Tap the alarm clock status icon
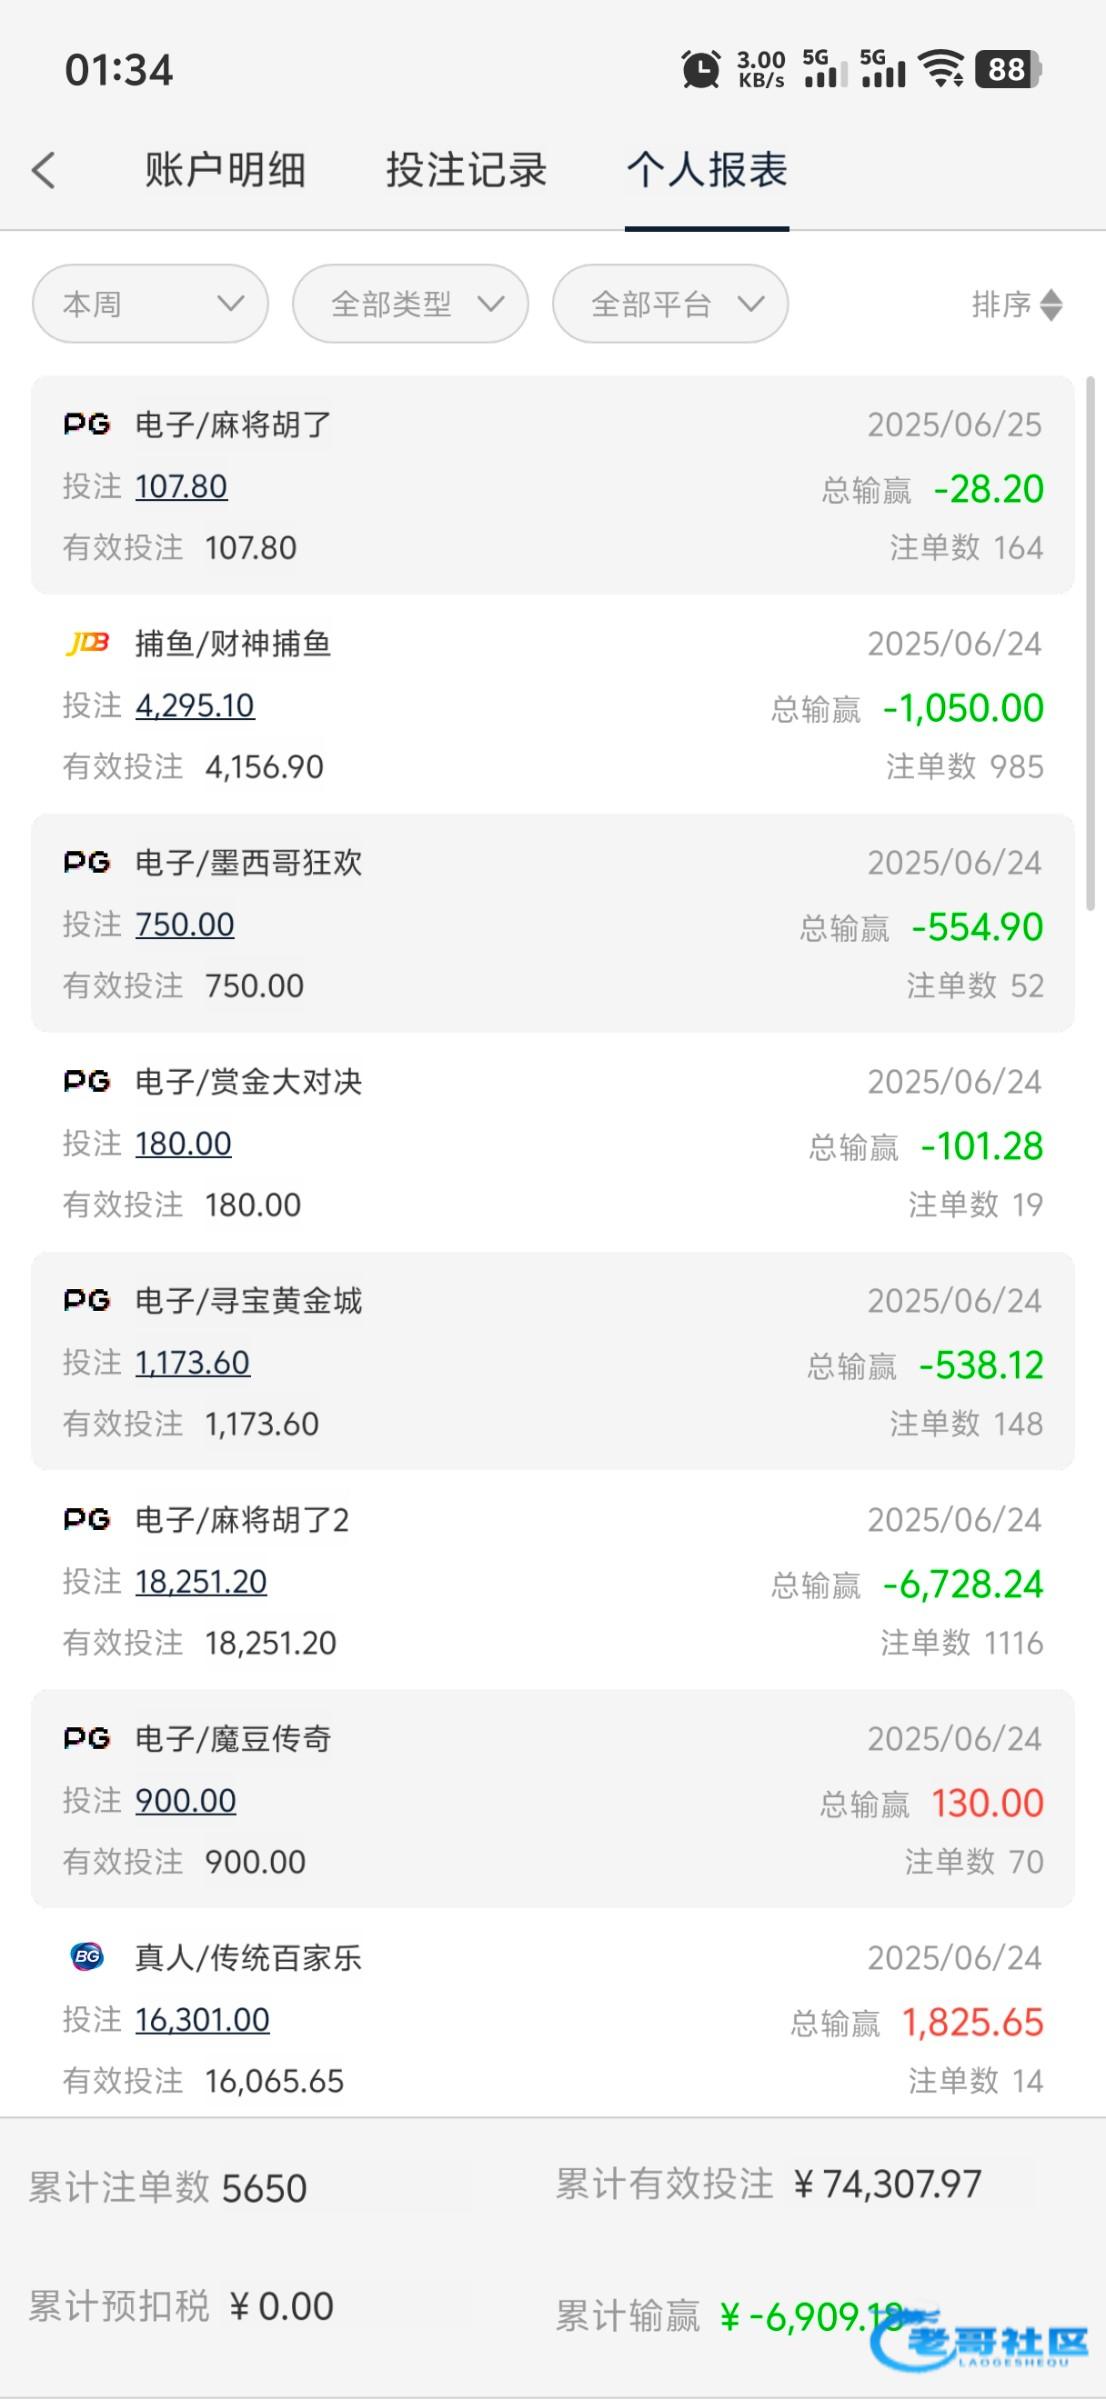Screen dimensions: 1106x2400 [700, 69]
